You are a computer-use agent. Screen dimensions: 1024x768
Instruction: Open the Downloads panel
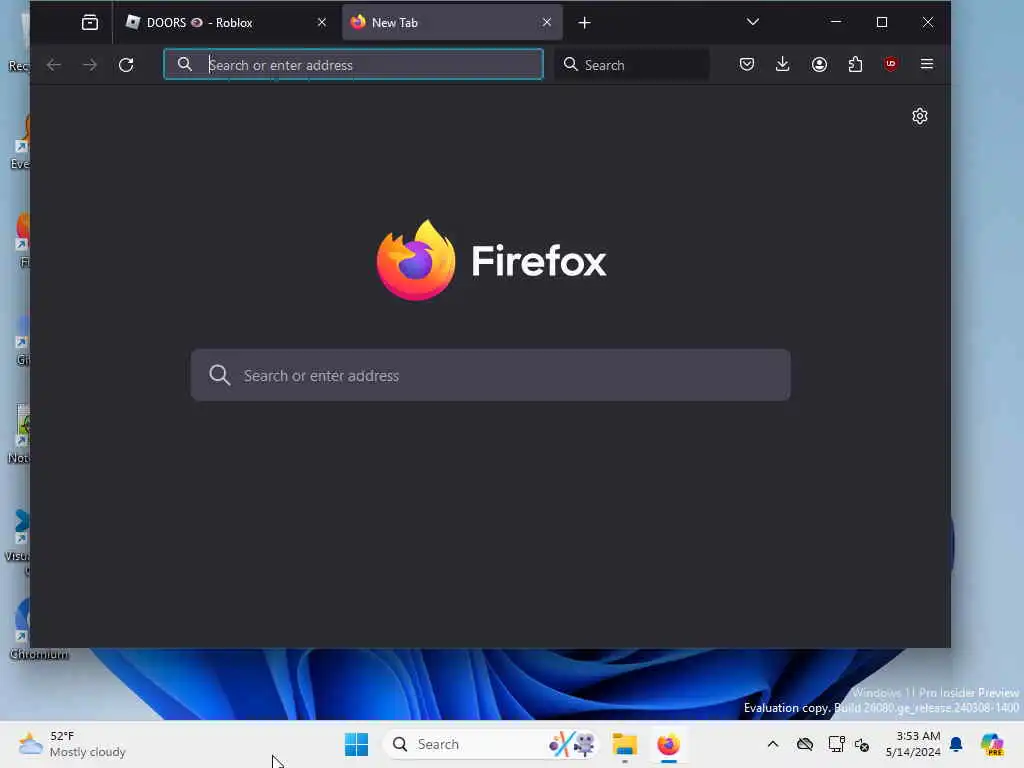(x=782, y=64)
